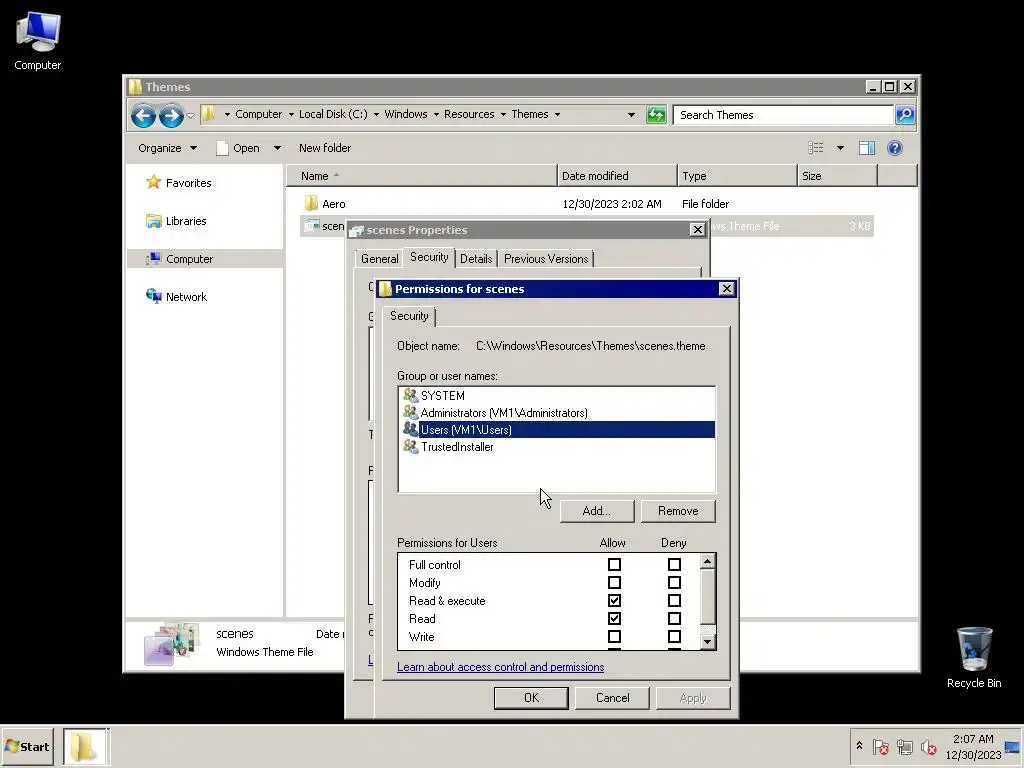Image resolution: width=1024 pixels, height=768 pixels.
Task: Select Computer in navigation pane
Action: coord(189,259)
